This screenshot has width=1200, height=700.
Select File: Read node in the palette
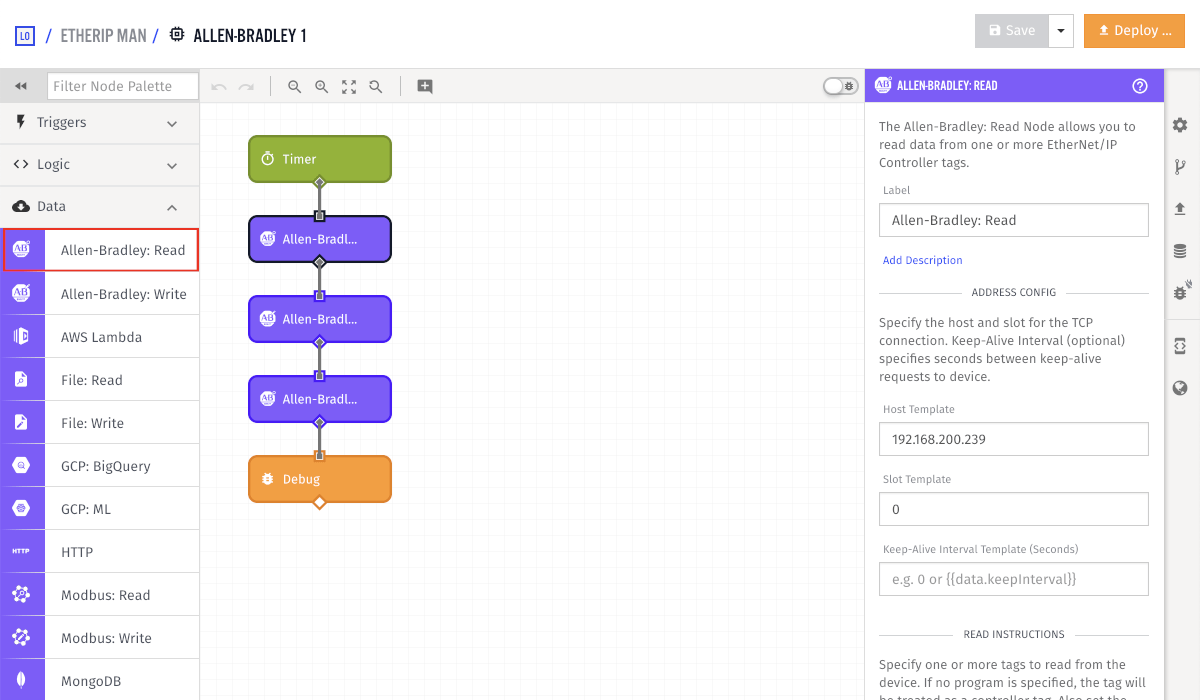[x=100, y=380]
